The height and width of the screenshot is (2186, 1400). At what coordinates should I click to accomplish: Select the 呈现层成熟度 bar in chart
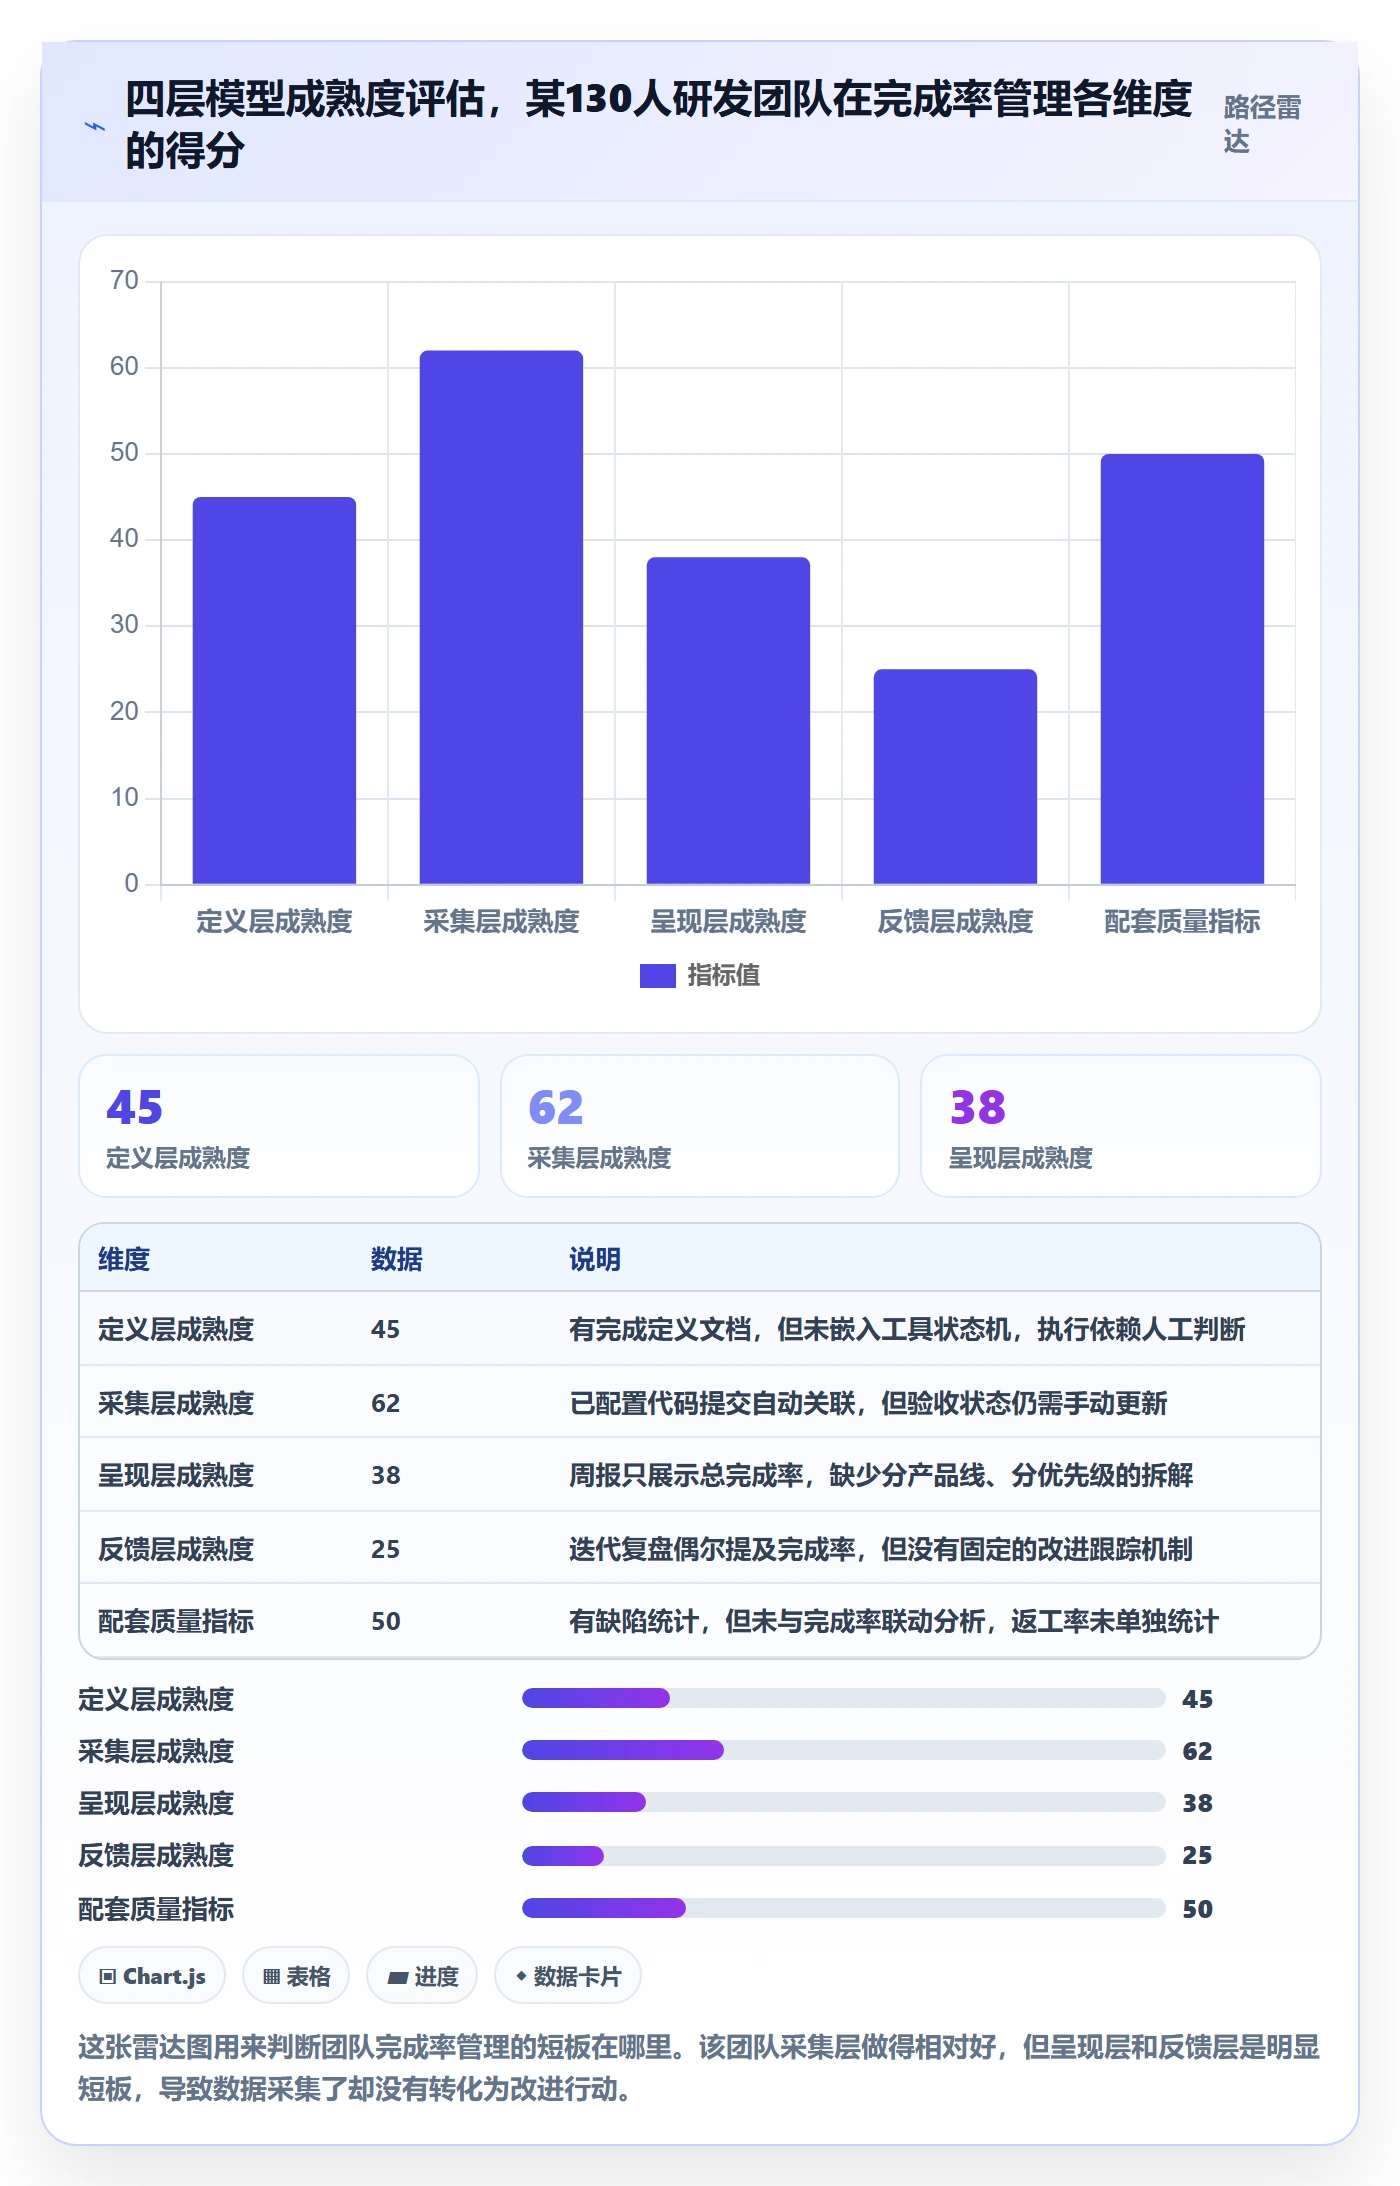pyautogui.click(x=728, y=720)
